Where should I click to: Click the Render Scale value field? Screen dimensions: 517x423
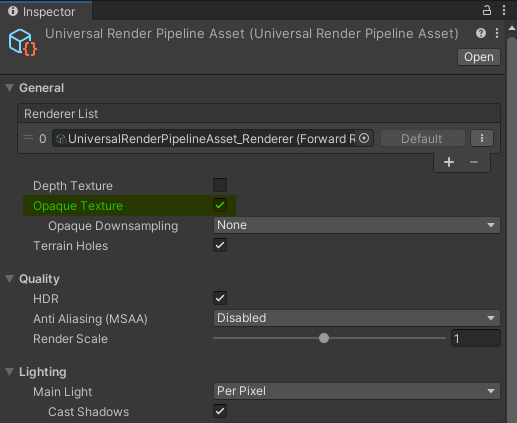click(x=476, y=338)
